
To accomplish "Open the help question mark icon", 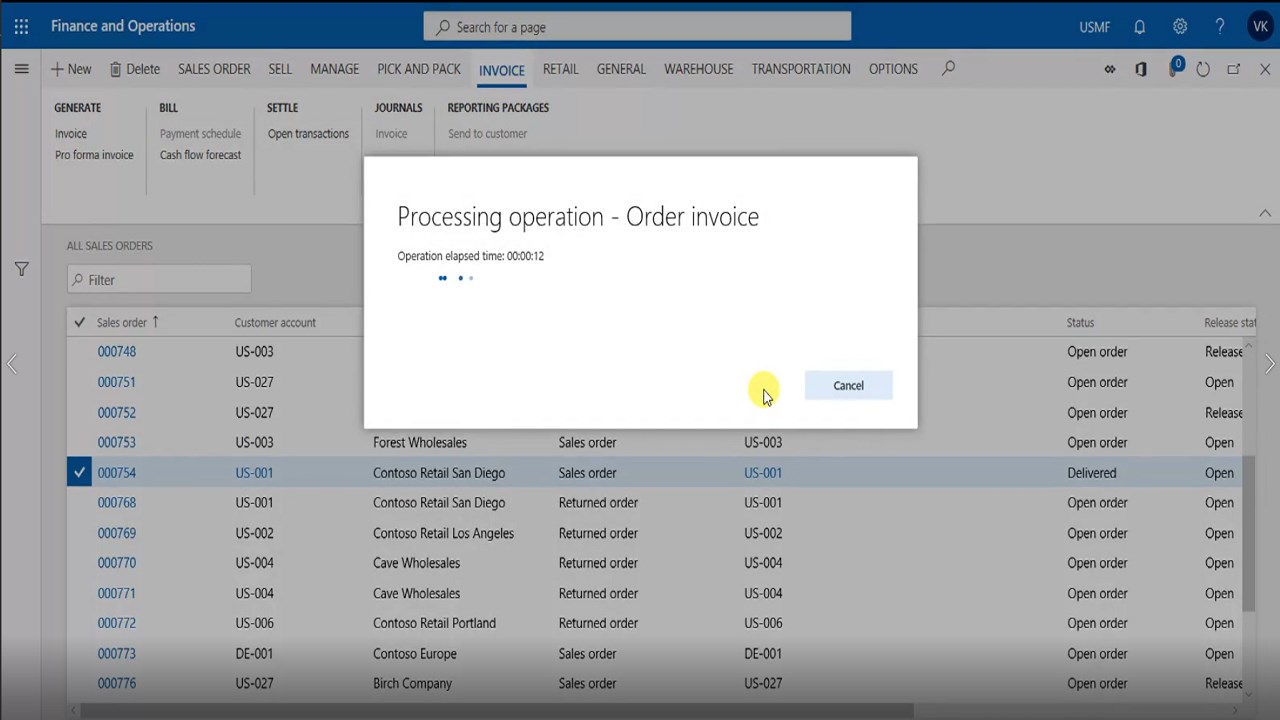I will point(1220,27).
